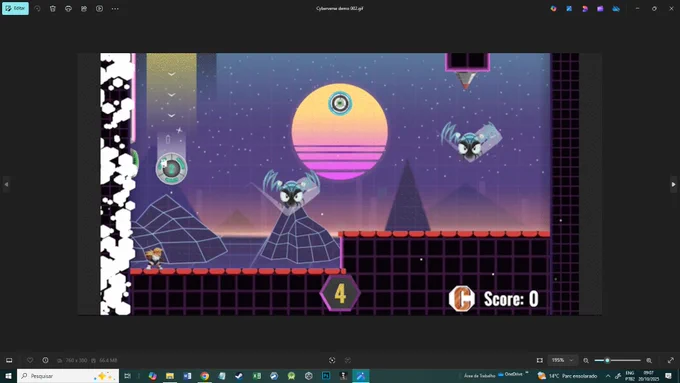Open Steam from the taskbar

point(239,376)
